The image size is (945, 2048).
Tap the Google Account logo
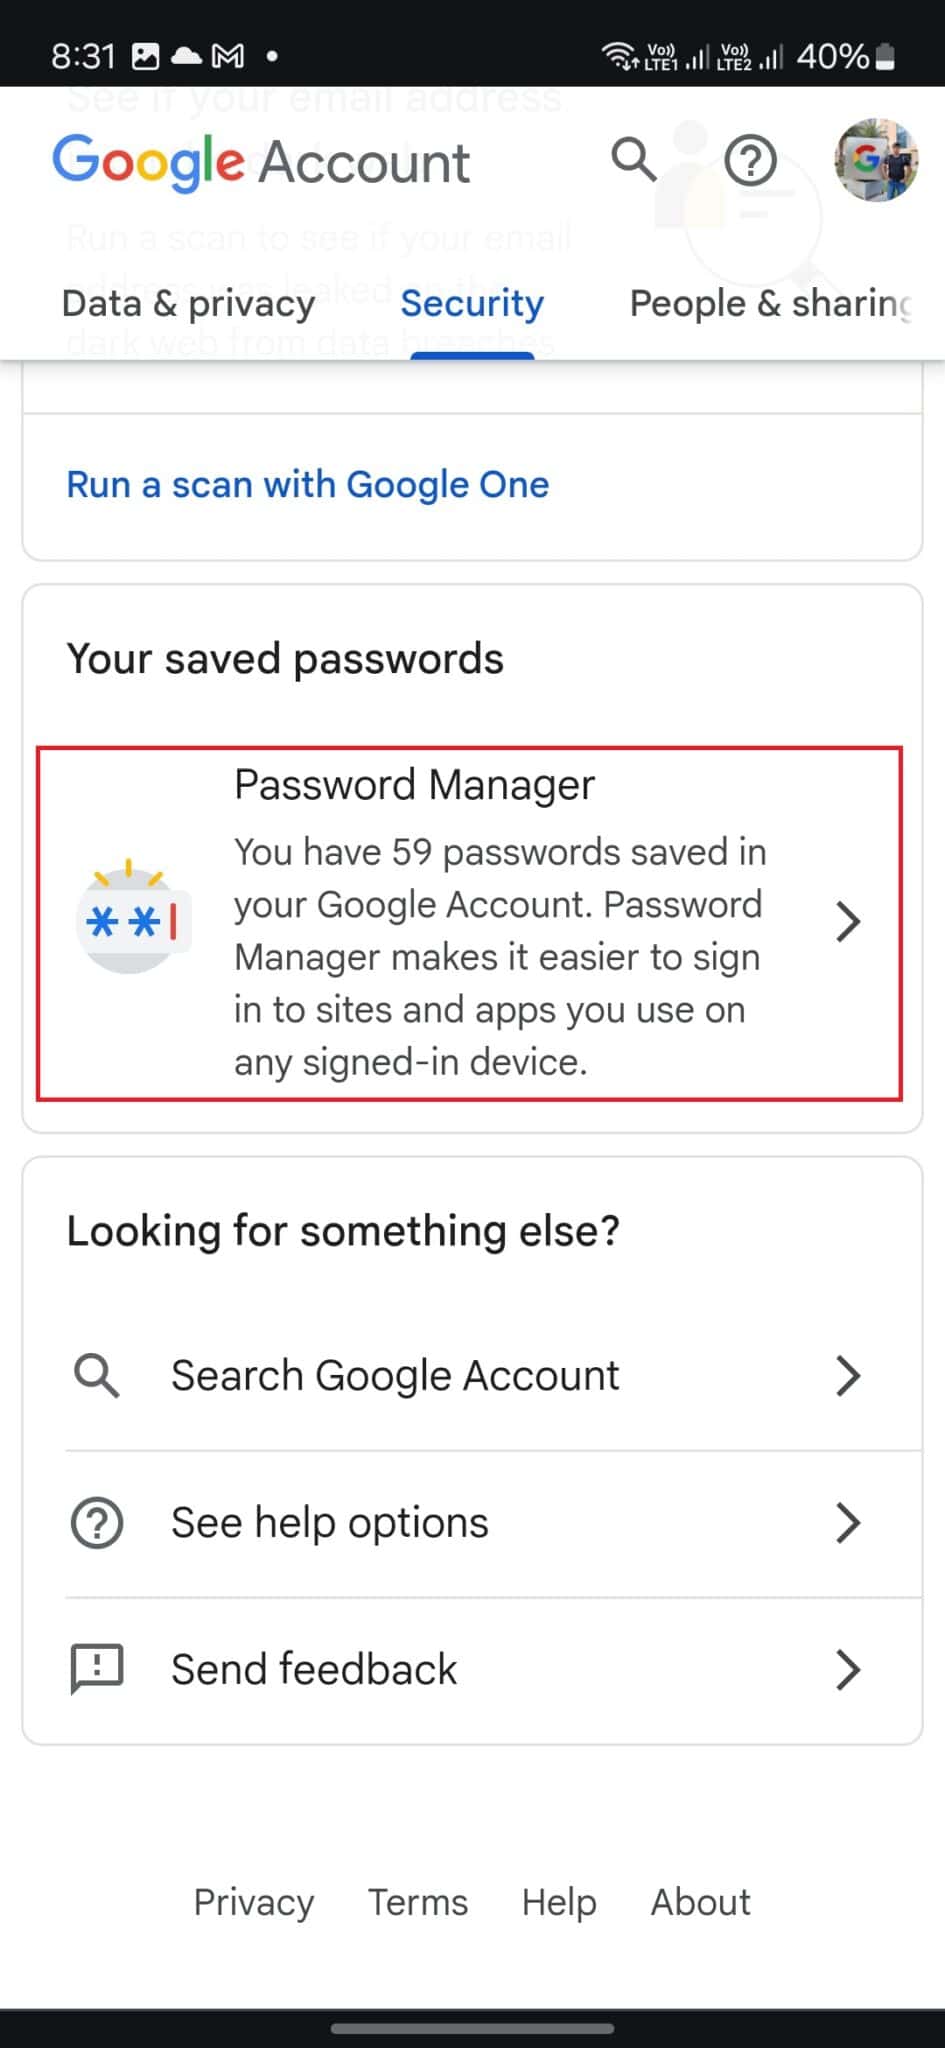click(x=260, y=162)
